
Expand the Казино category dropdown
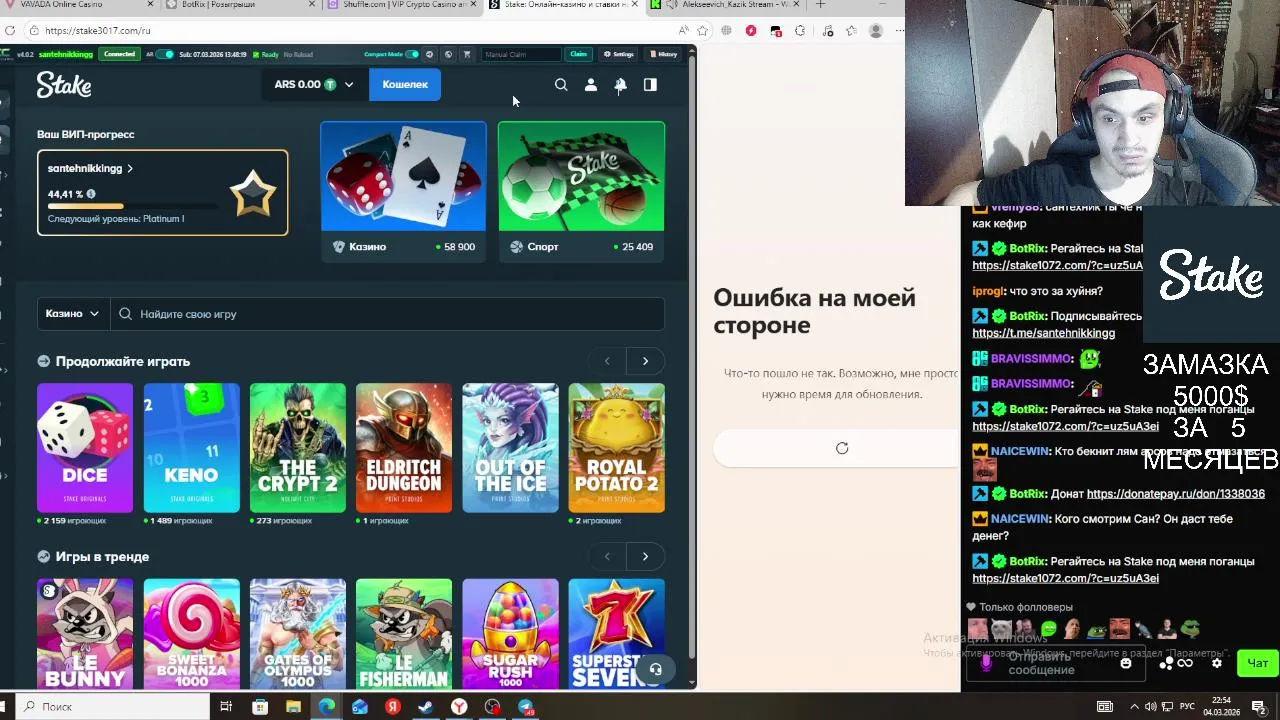click(72, 314)
